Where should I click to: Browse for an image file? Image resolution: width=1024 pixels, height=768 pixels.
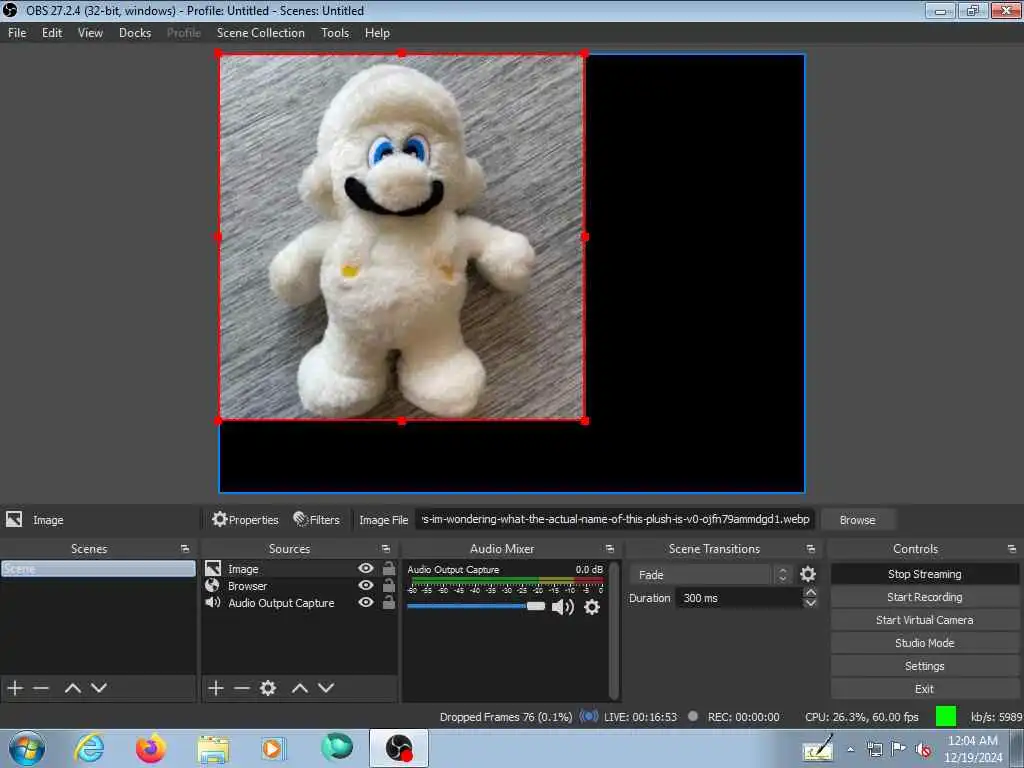[x=857, y=520]
